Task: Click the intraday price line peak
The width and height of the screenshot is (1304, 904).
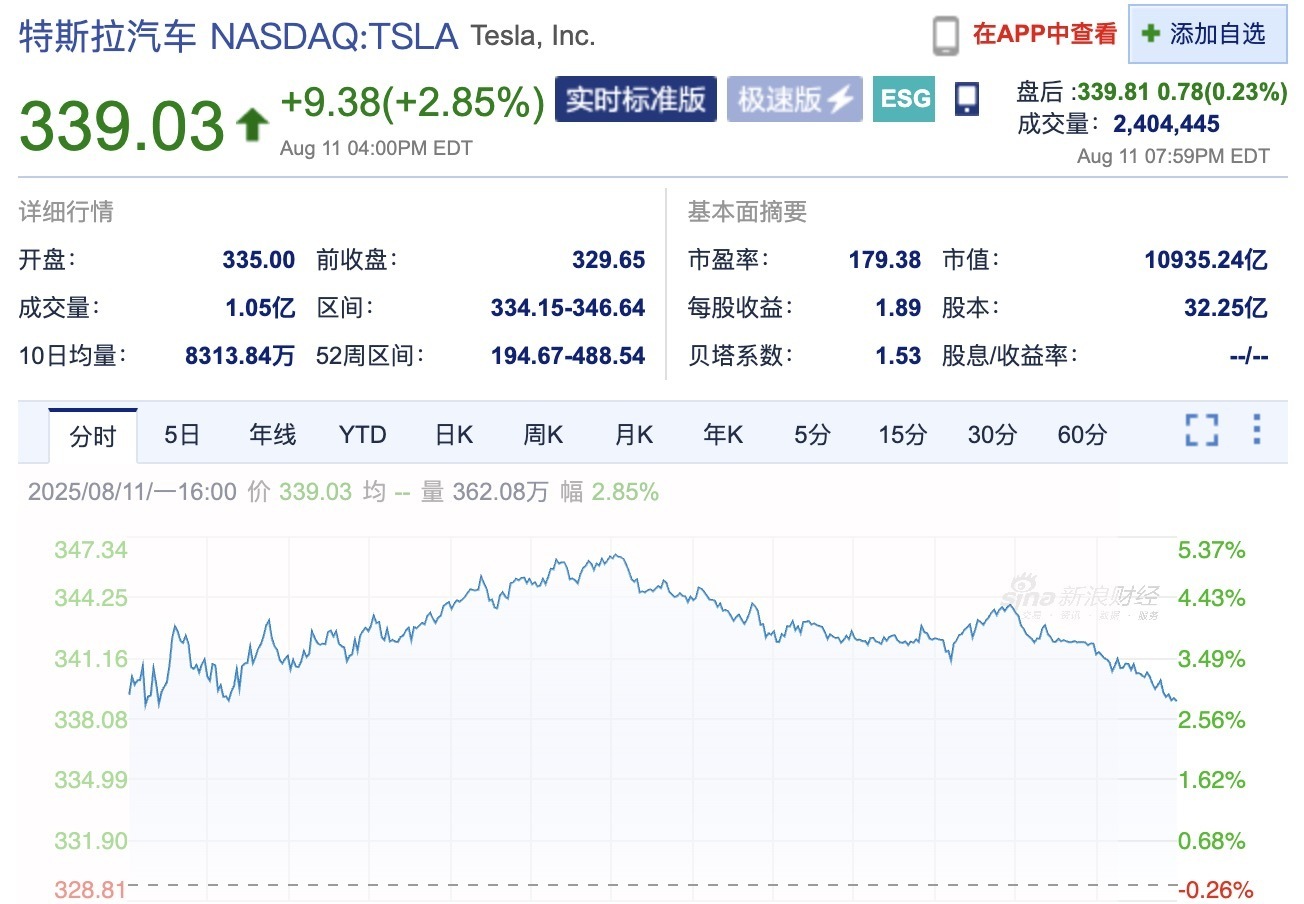Action: (618, 556)
